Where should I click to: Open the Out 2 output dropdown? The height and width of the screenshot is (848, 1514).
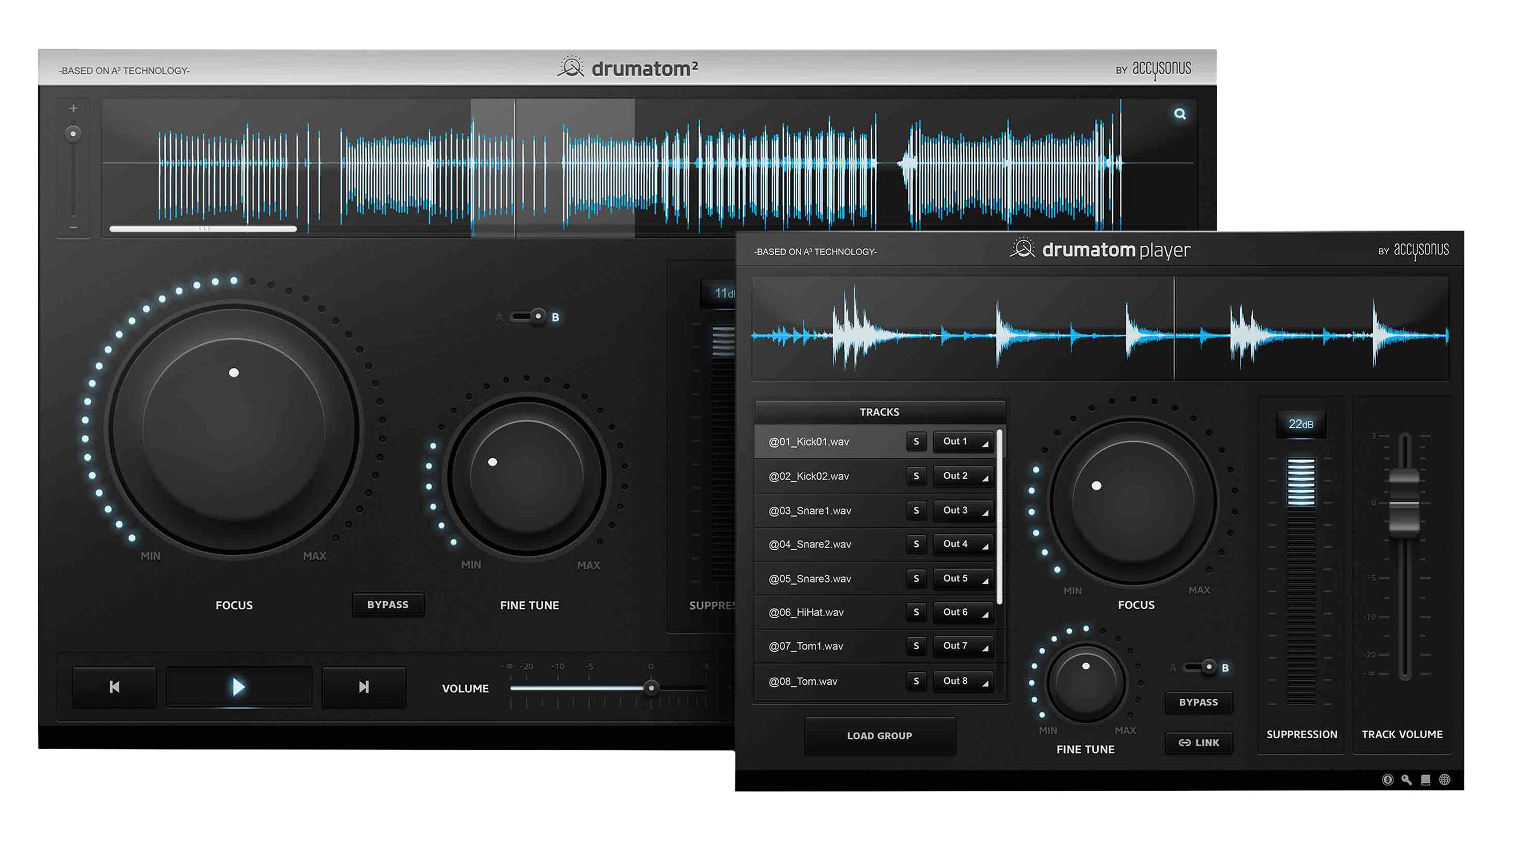[963, 477]
